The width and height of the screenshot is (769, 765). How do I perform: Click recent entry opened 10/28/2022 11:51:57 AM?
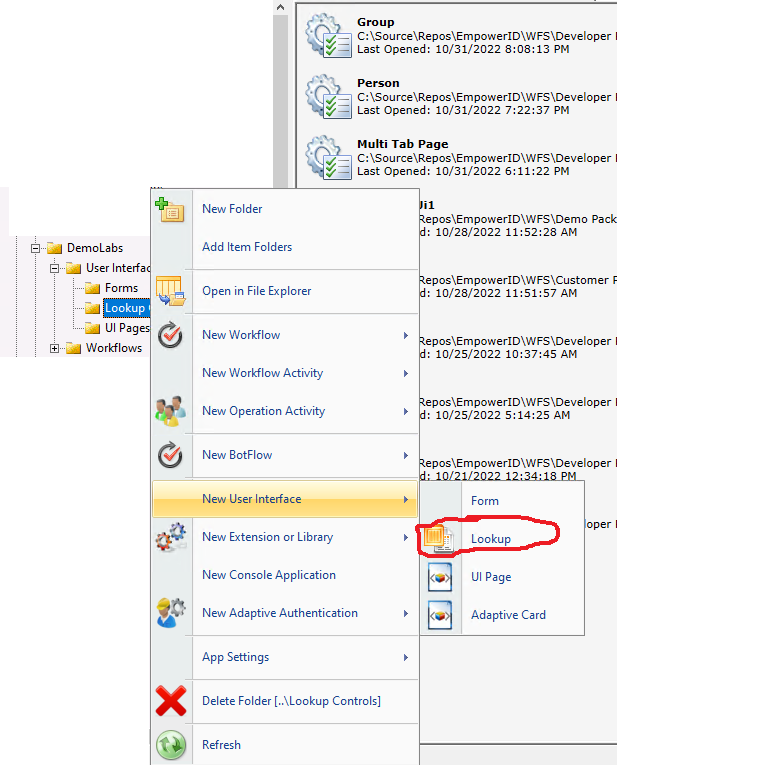pos(518,286)
